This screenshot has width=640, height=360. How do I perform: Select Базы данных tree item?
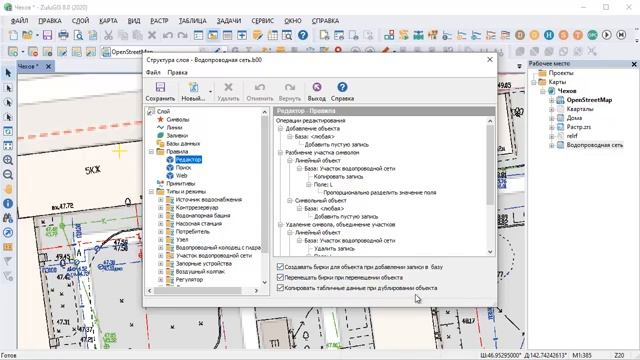pyautogui.click(x=183, y=144)
